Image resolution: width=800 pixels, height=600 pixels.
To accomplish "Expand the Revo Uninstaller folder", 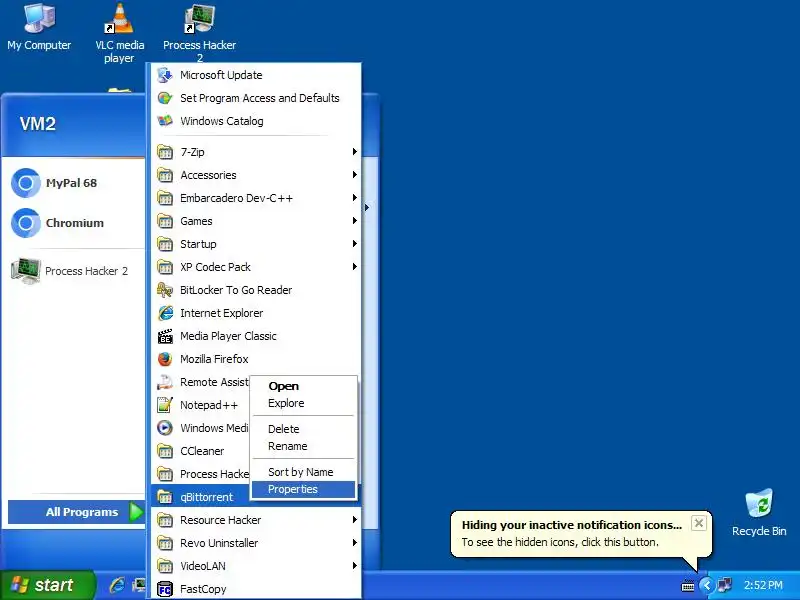I will (256, 543).
